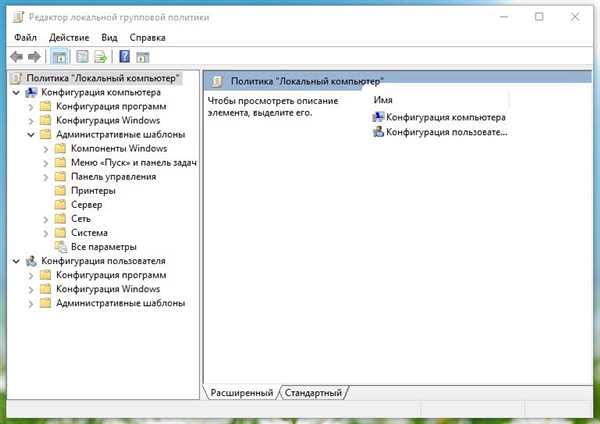Image resolution: width=600 pixels, height=424 pixels.
Task: Select Компоненты Windows label in tree
Action: 119,148
